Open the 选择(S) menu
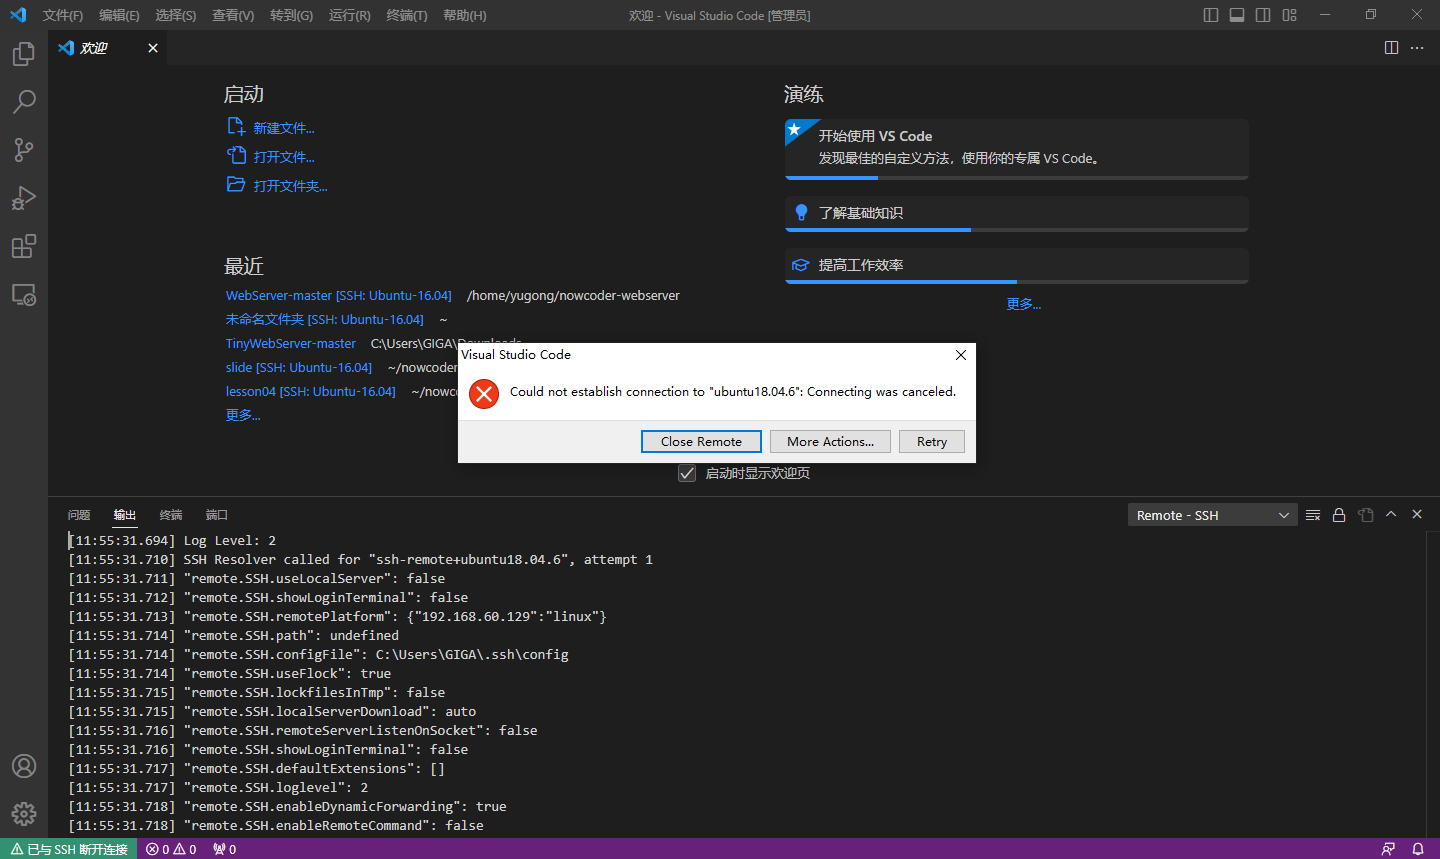Image resolution: width=1440 pixels, height=859 pixels. point(176,15)
